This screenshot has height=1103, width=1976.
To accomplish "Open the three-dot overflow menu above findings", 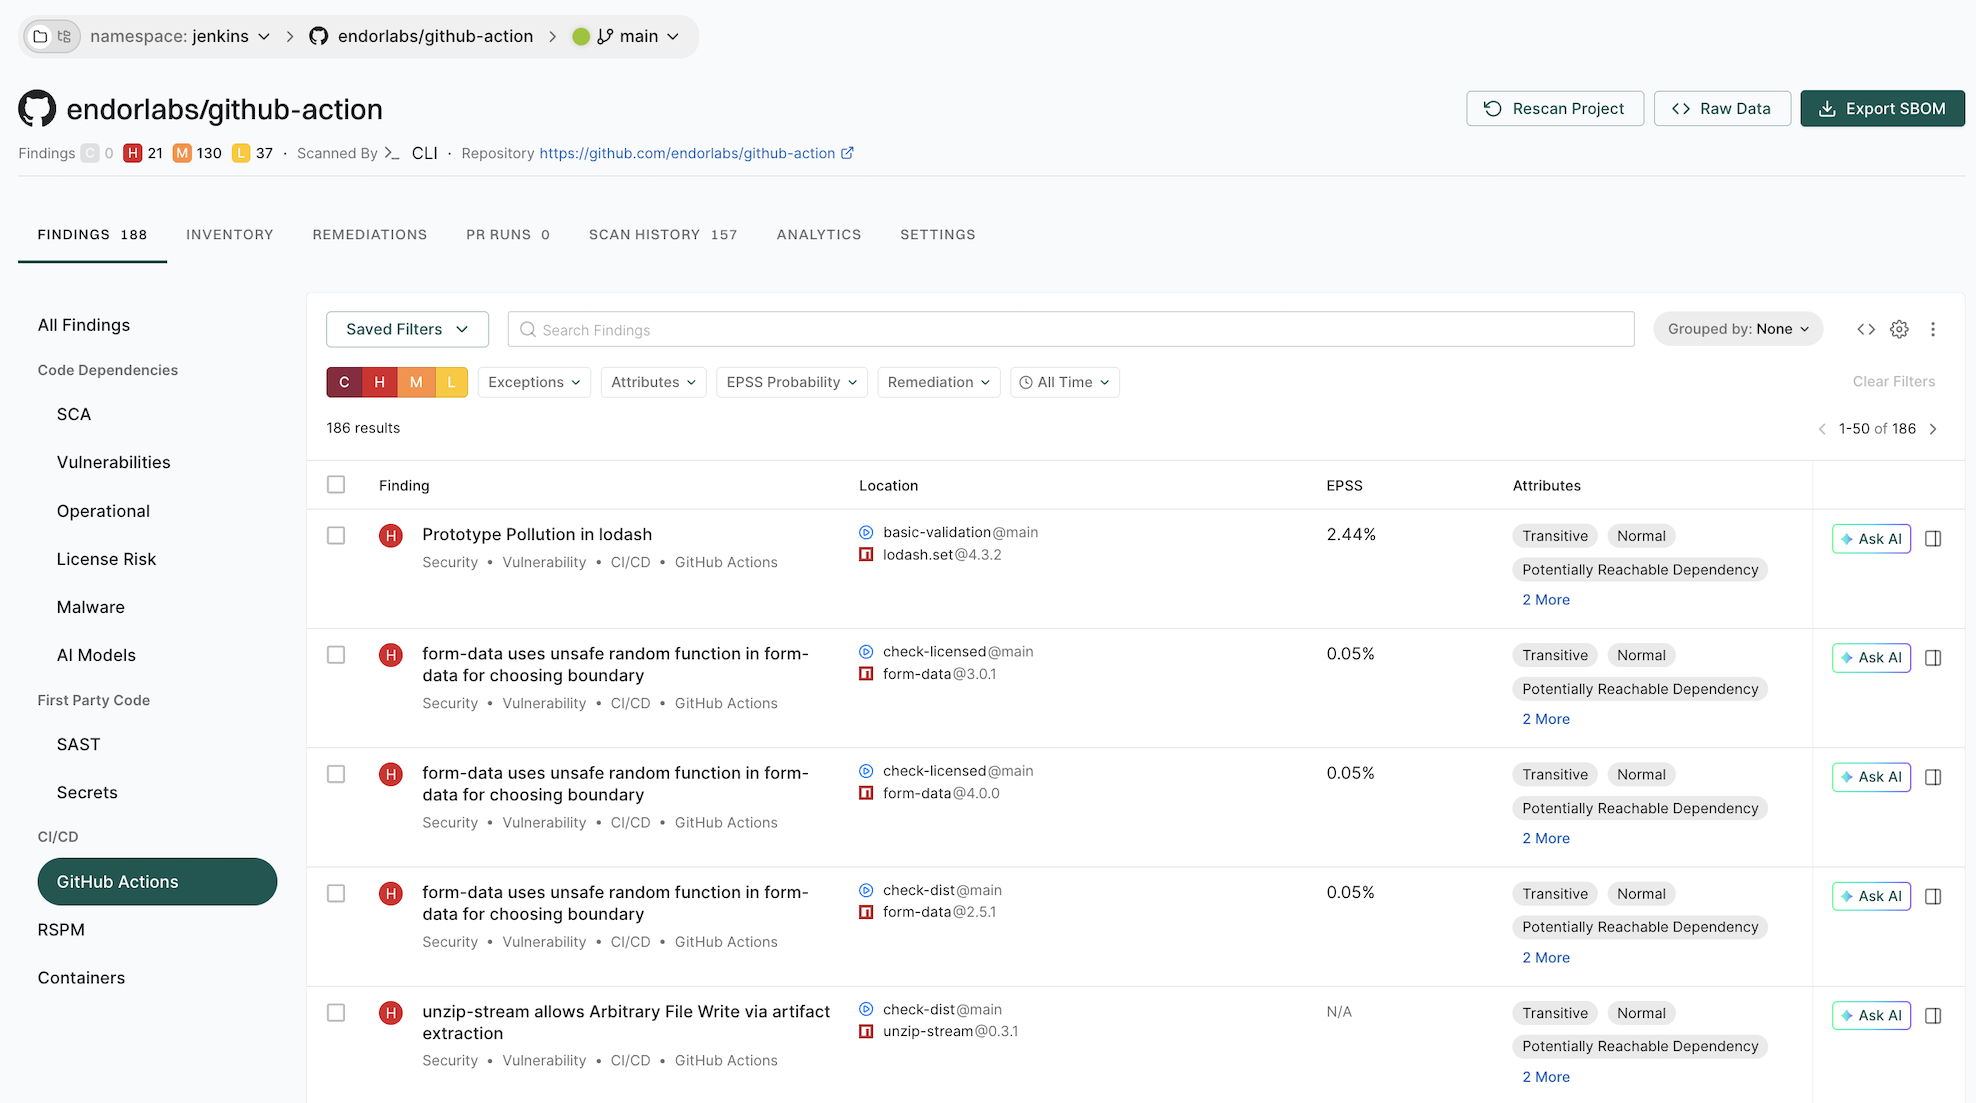I will click(x=1934, y=328).
